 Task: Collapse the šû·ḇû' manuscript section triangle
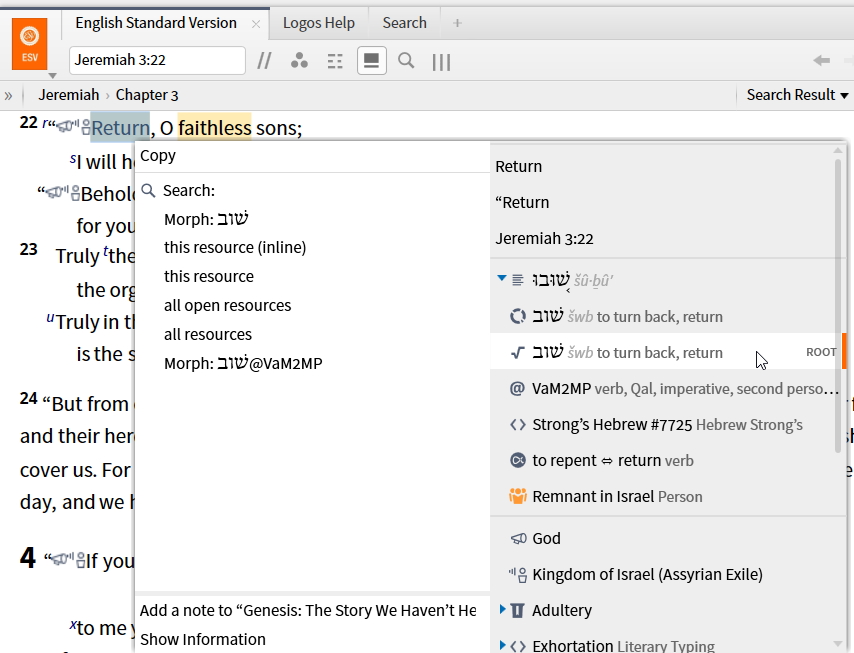(502, 278)
